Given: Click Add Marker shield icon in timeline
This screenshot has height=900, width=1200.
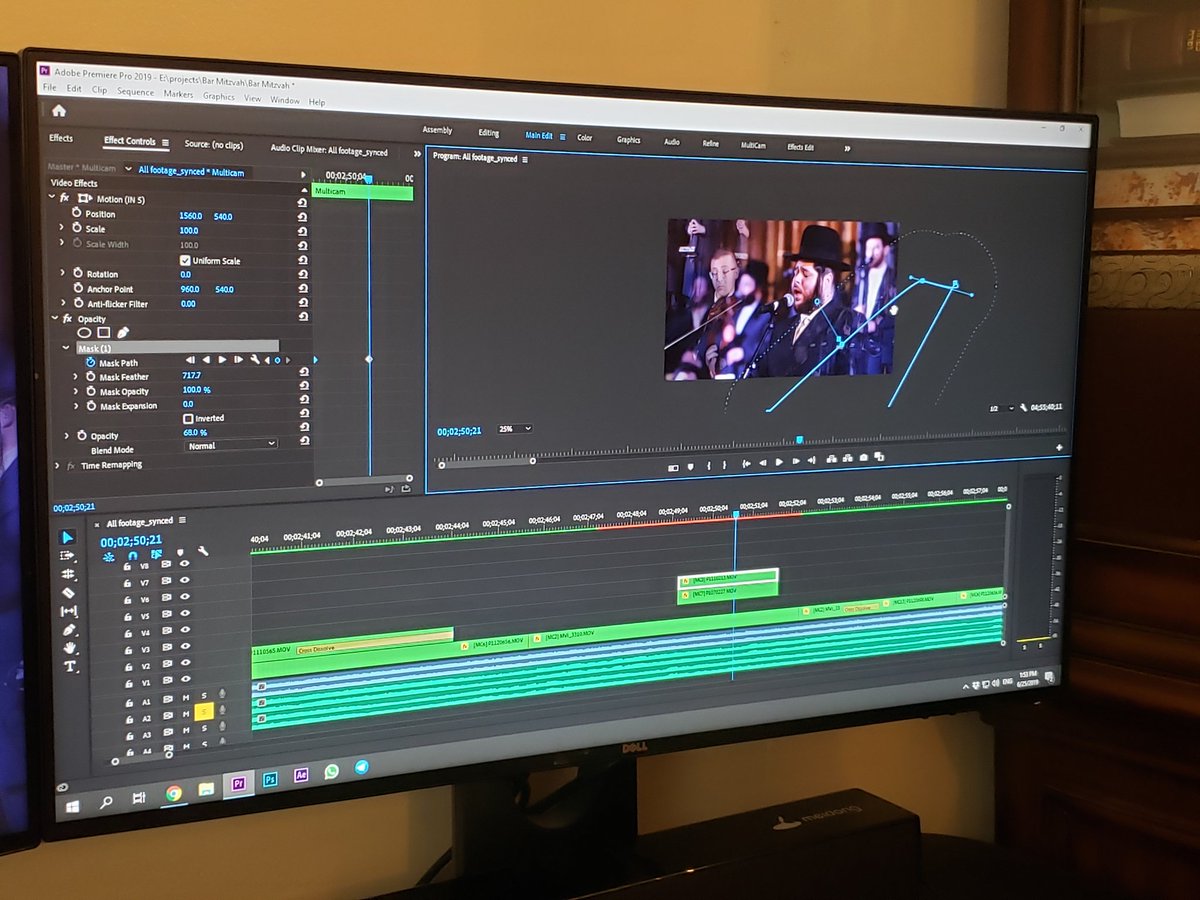Looking at the screenshot, I should click(x=180, y=552).
